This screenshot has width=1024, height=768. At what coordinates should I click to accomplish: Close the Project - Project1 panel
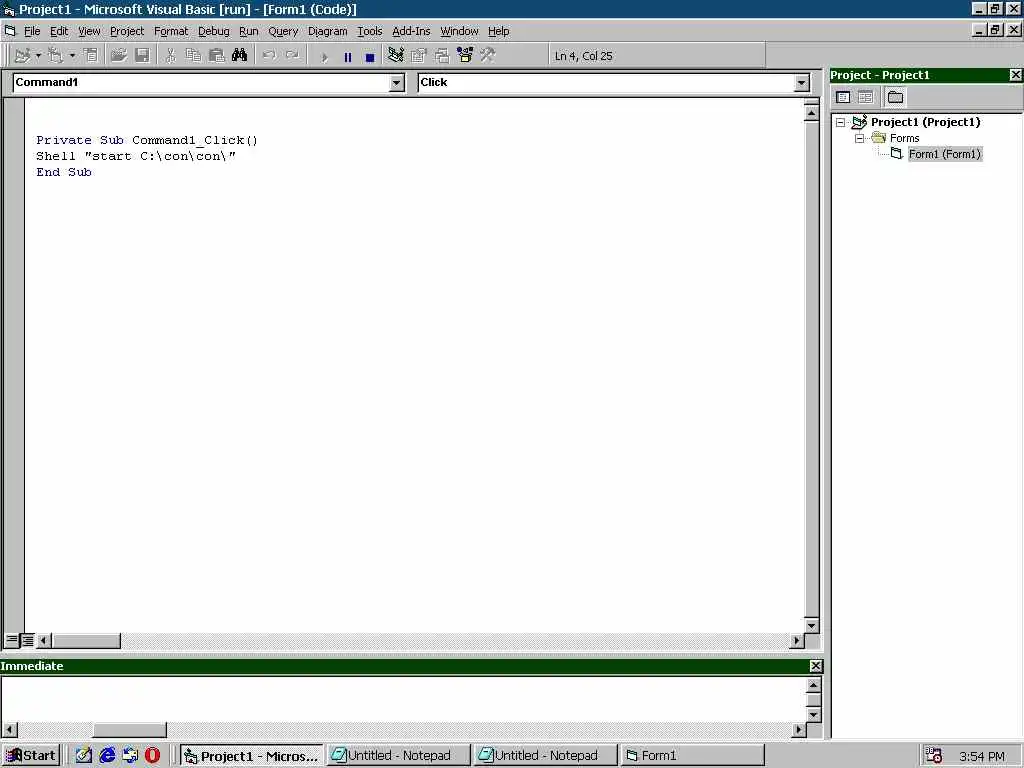pos(1016,75)
